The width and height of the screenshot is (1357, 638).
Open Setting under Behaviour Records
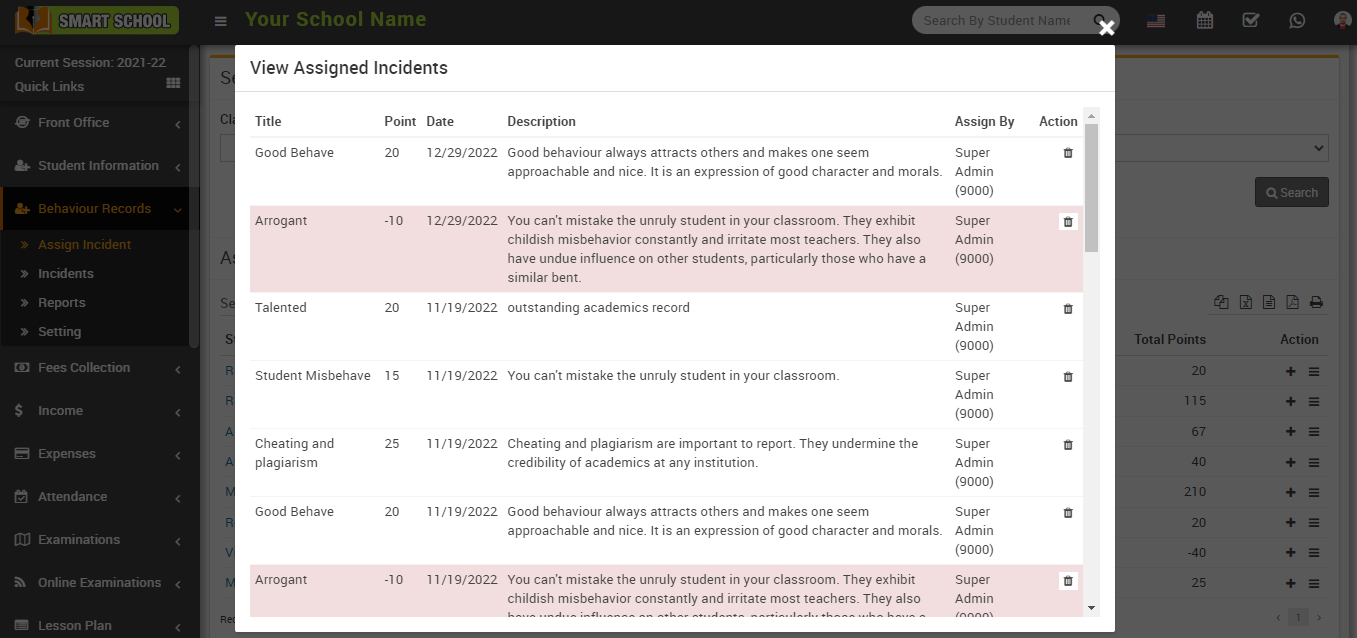59,332
